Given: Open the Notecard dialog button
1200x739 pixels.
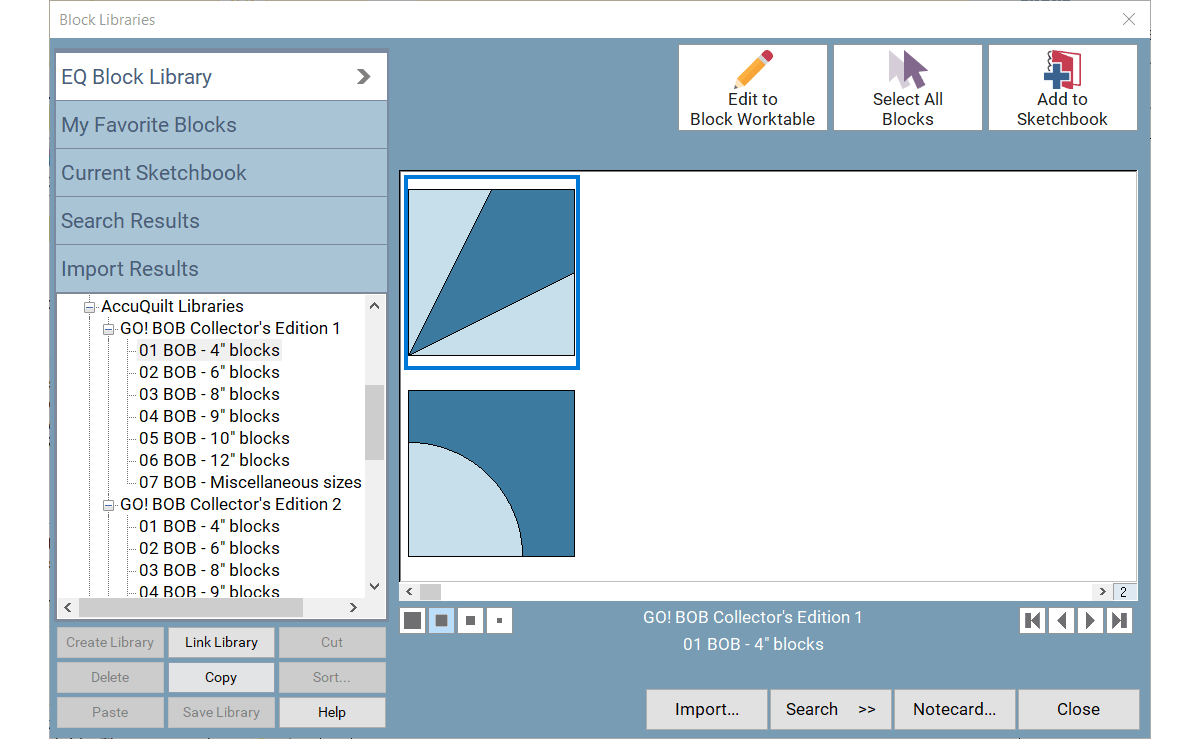Looking at the screenshot, I should pyautogui.click(x=954, y=709).
